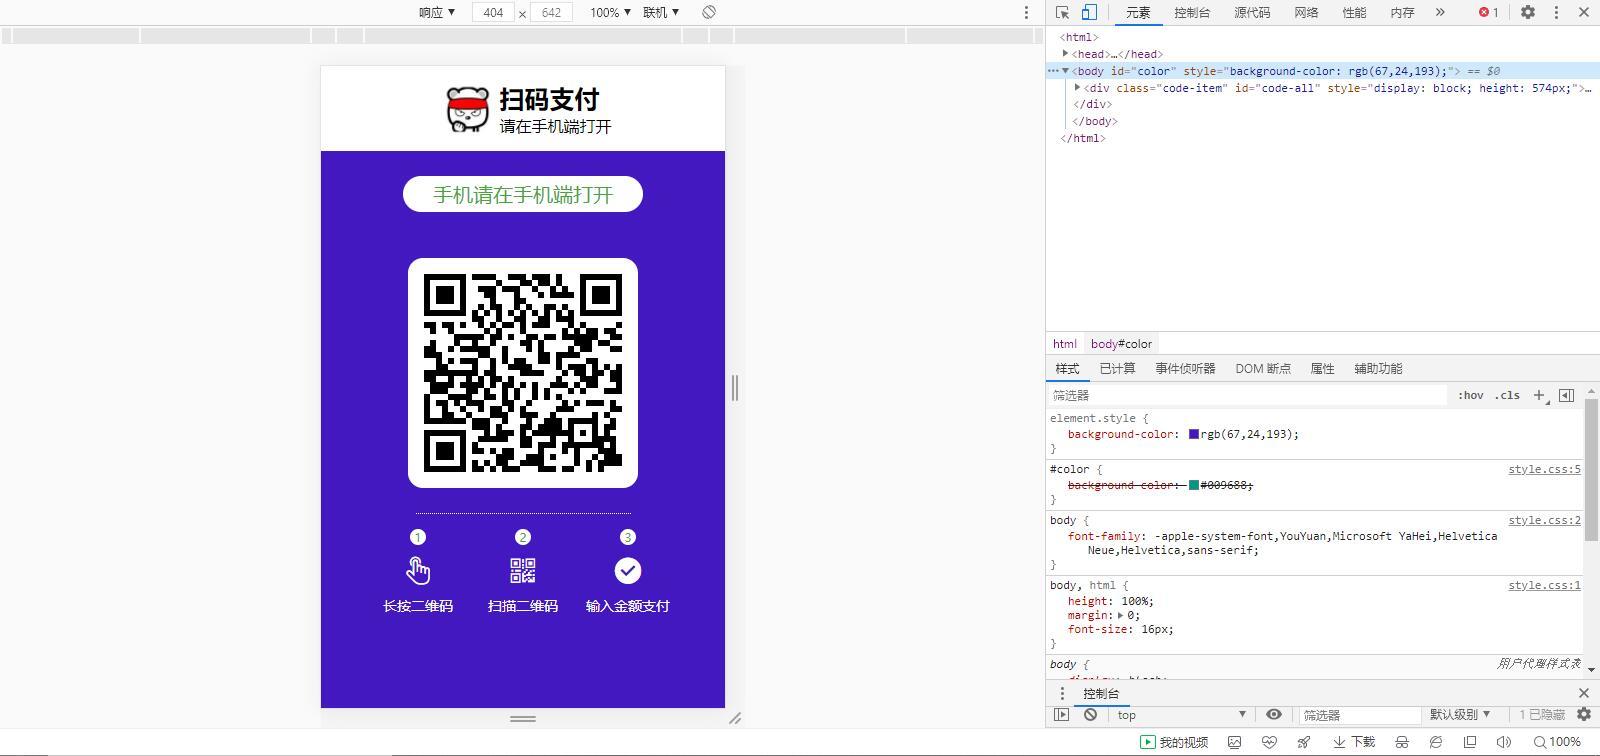
Task: Open the 性能 tab
Action: point(1354,12)
